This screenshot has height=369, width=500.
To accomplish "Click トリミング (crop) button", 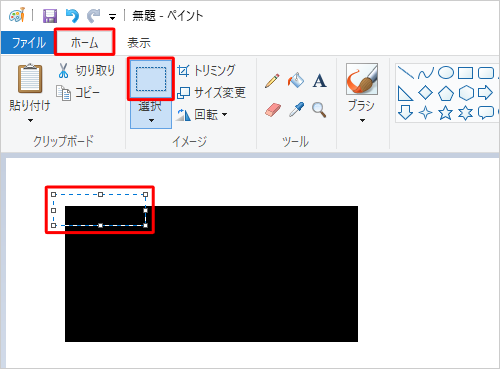I will click(x=206, y=70).
